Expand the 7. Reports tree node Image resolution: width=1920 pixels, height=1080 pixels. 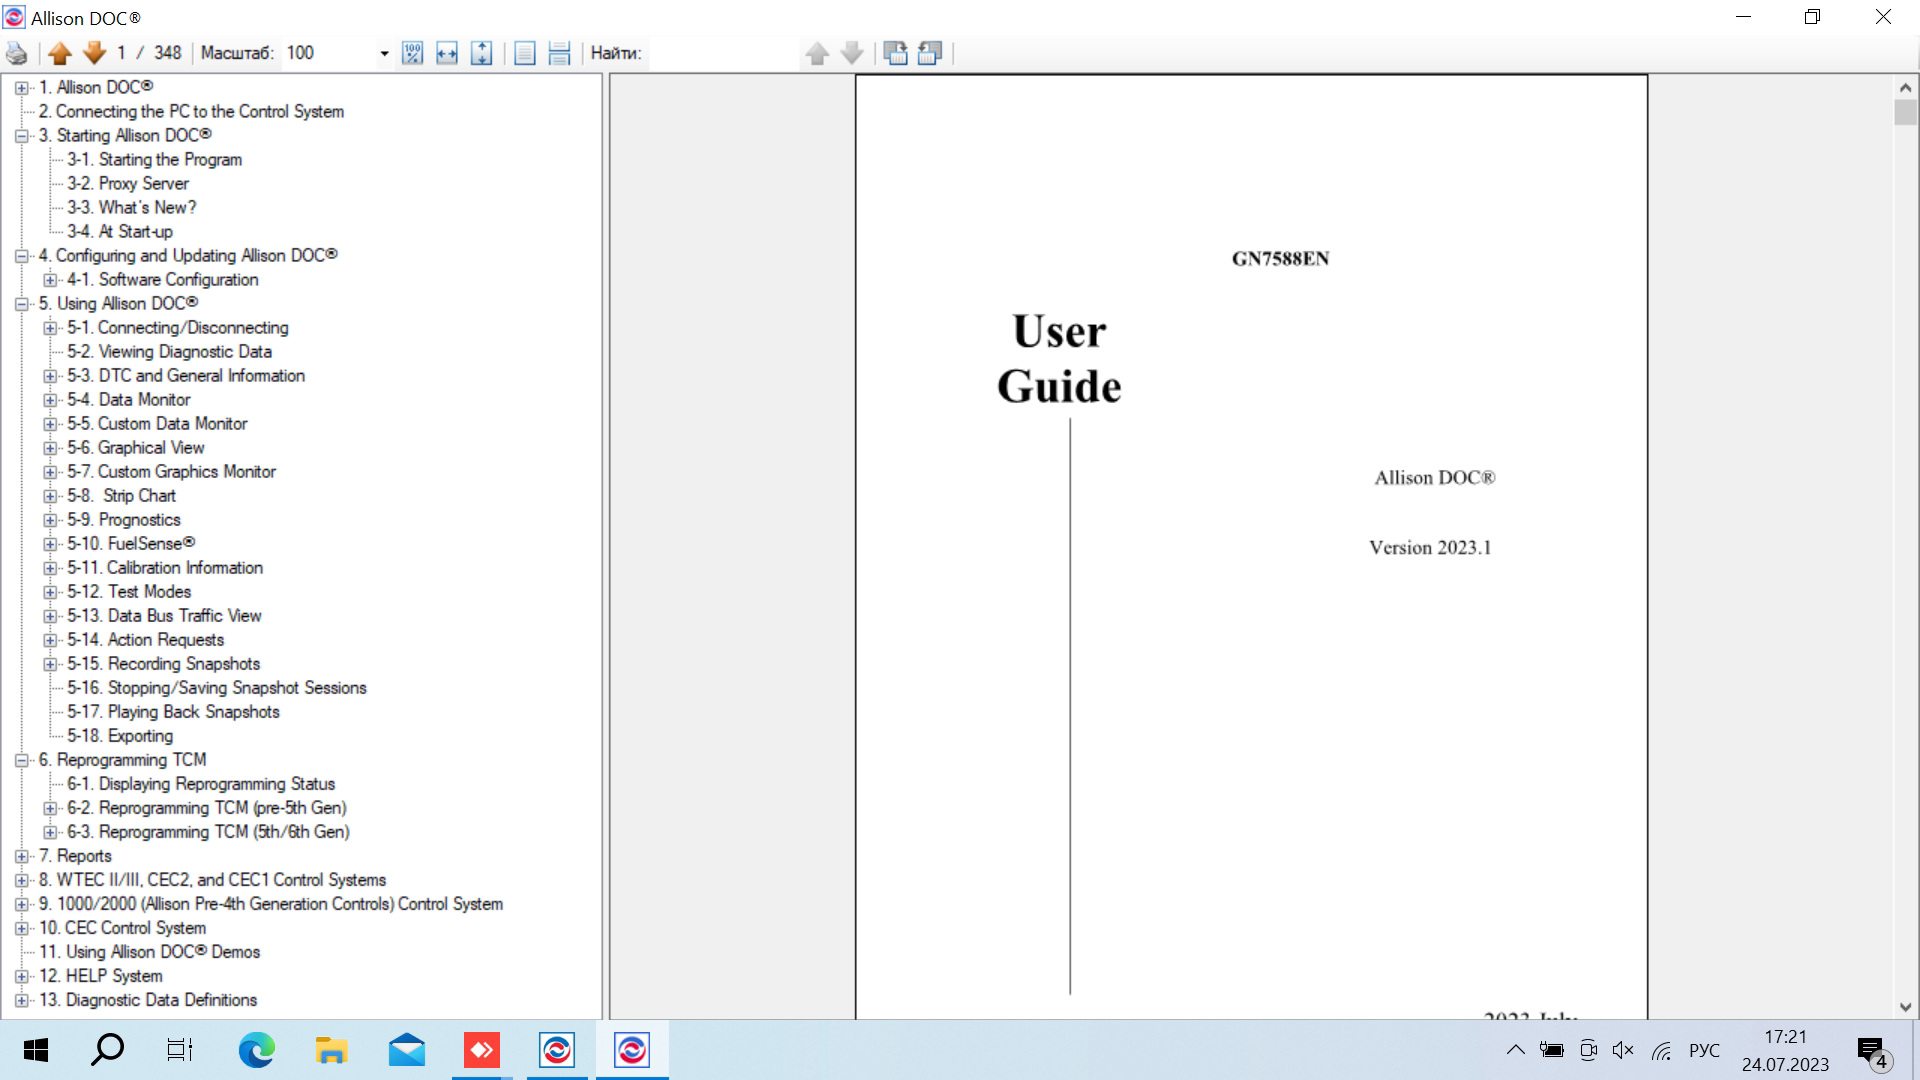pyautogui.click(x=22, y=856)
